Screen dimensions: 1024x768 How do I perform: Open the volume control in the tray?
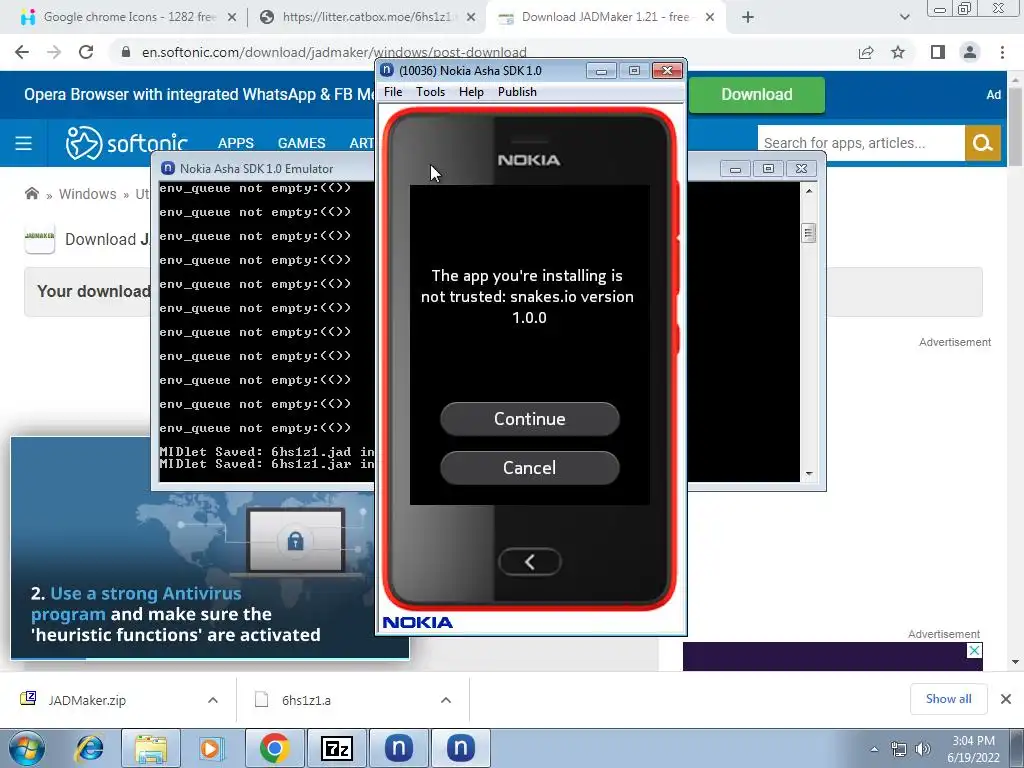(923, 749)
